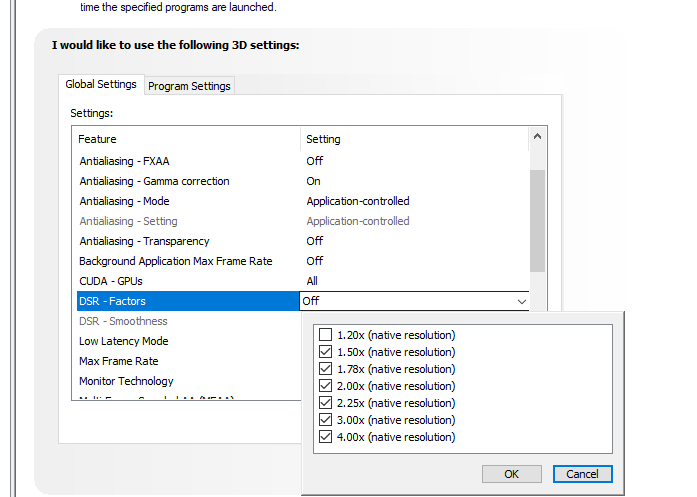
Task: Click the settings list scrollbar thumb
Action: coord(537,220)
